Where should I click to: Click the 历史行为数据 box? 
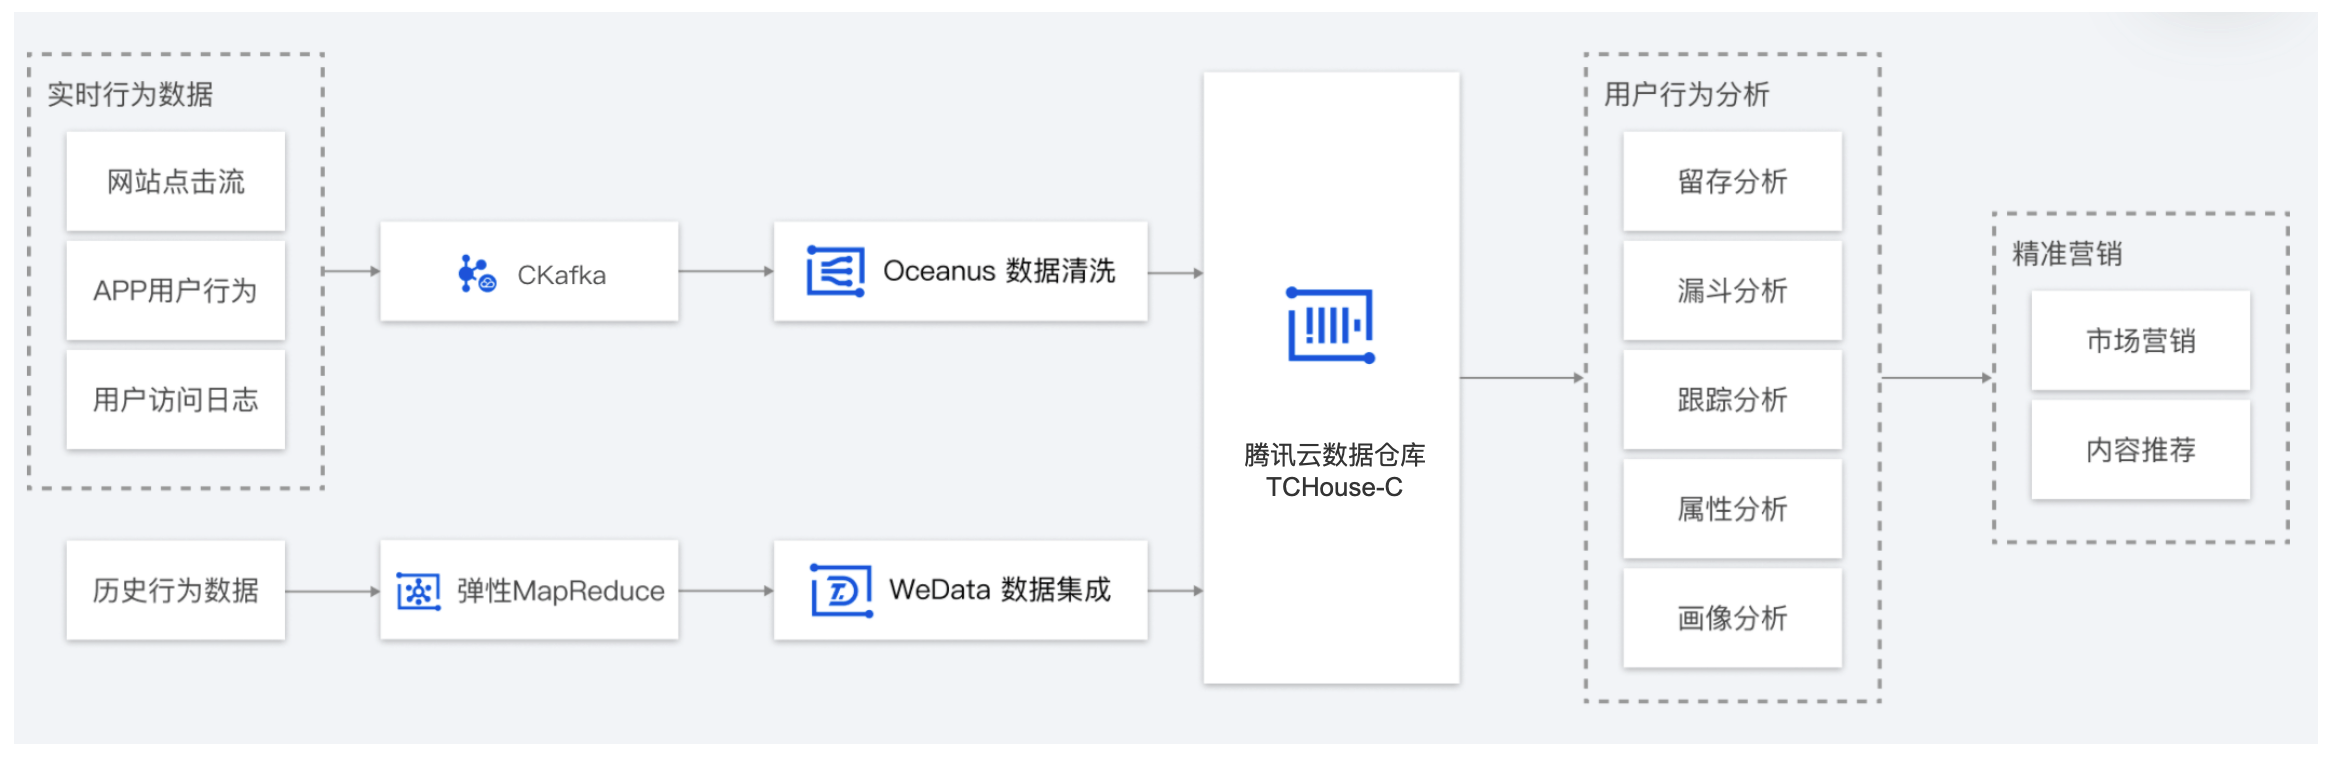click(176, 591)
